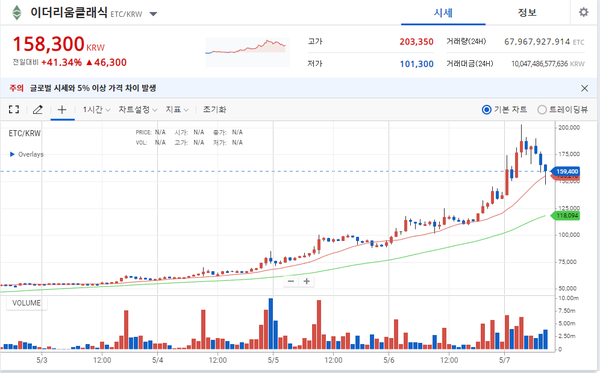Switch to the 정보 tab
Image resolution: width=600 pixels, height=373 pixels.
(527, 13)
